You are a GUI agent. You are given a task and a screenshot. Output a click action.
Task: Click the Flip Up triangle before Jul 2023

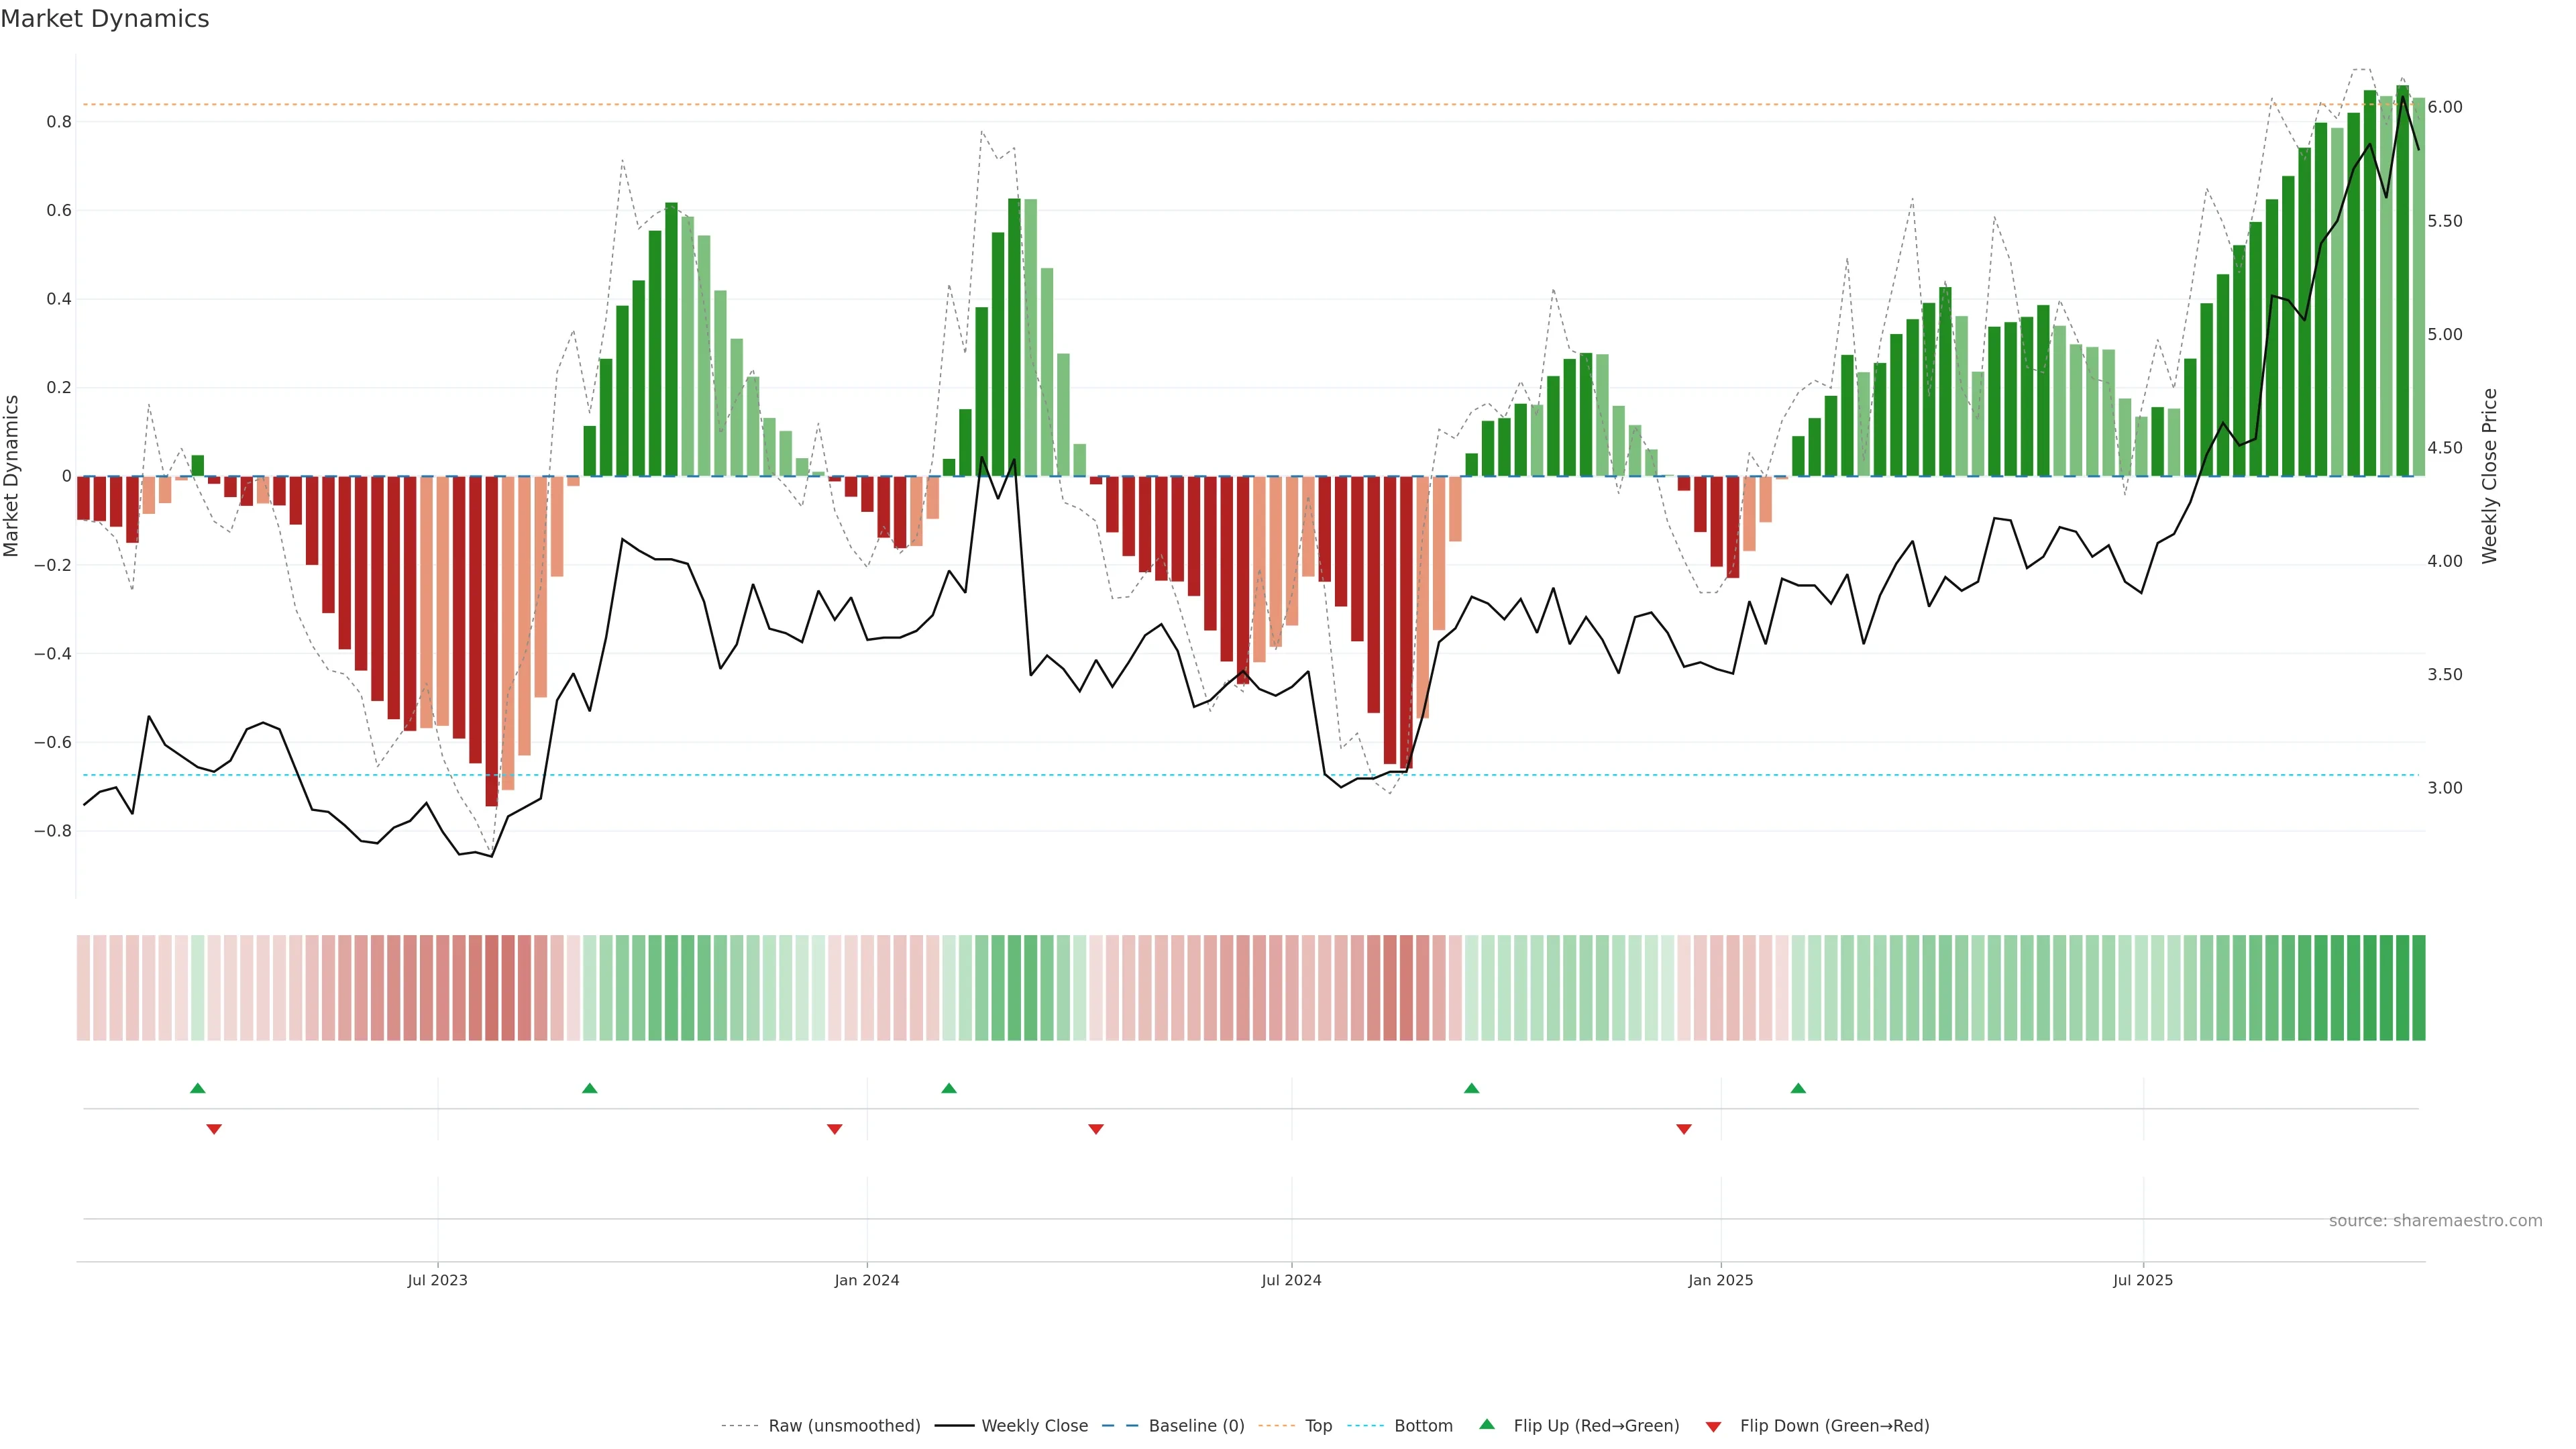click(198, 1088)
